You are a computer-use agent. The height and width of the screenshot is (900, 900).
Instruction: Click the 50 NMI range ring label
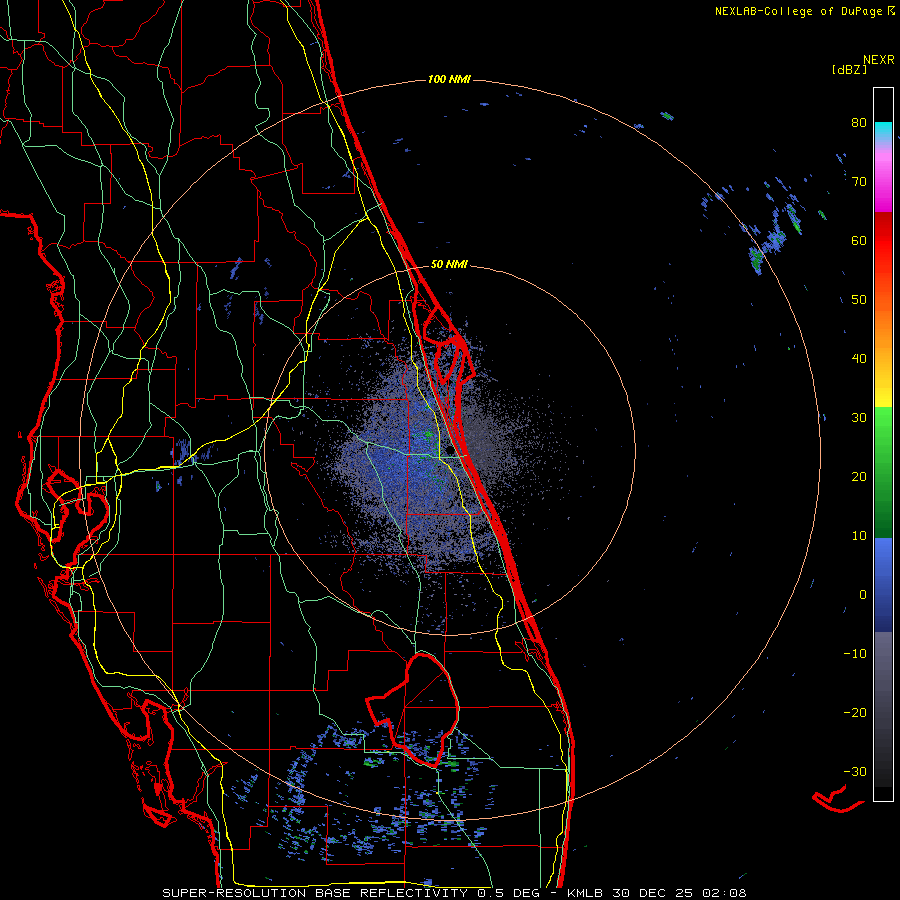(449, 265)
